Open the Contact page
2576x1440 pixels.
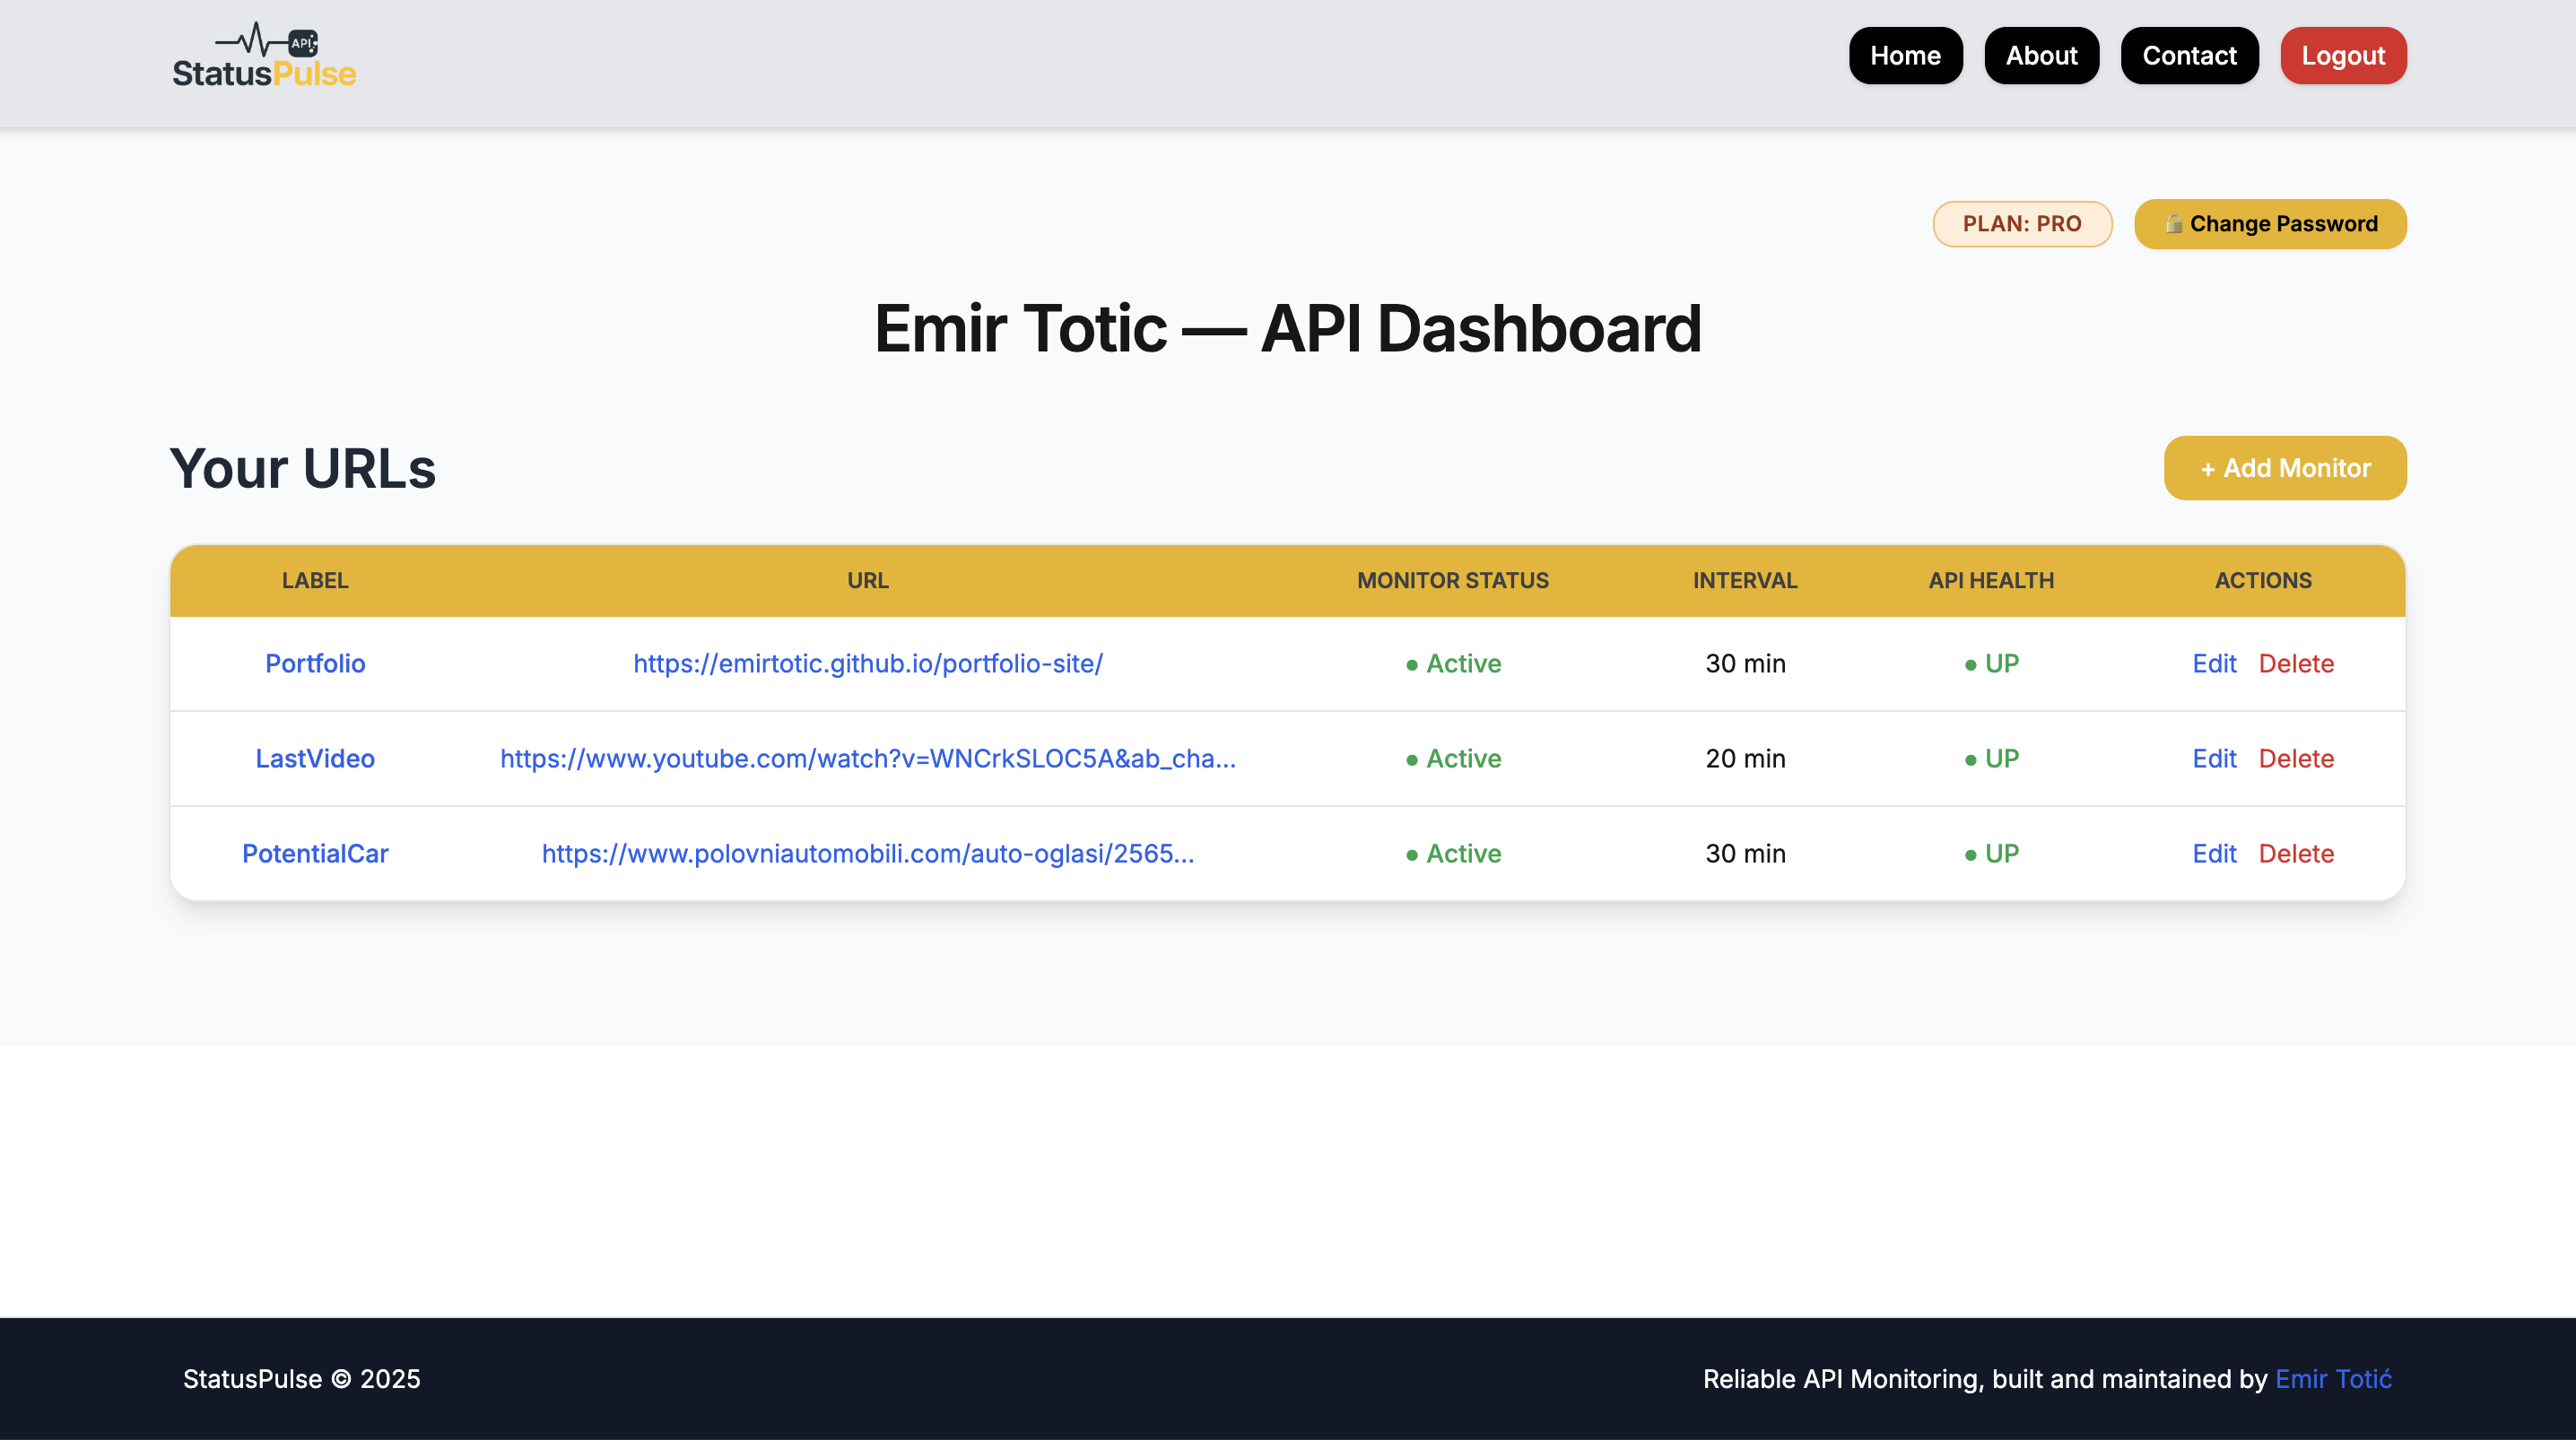(2189, 56)
